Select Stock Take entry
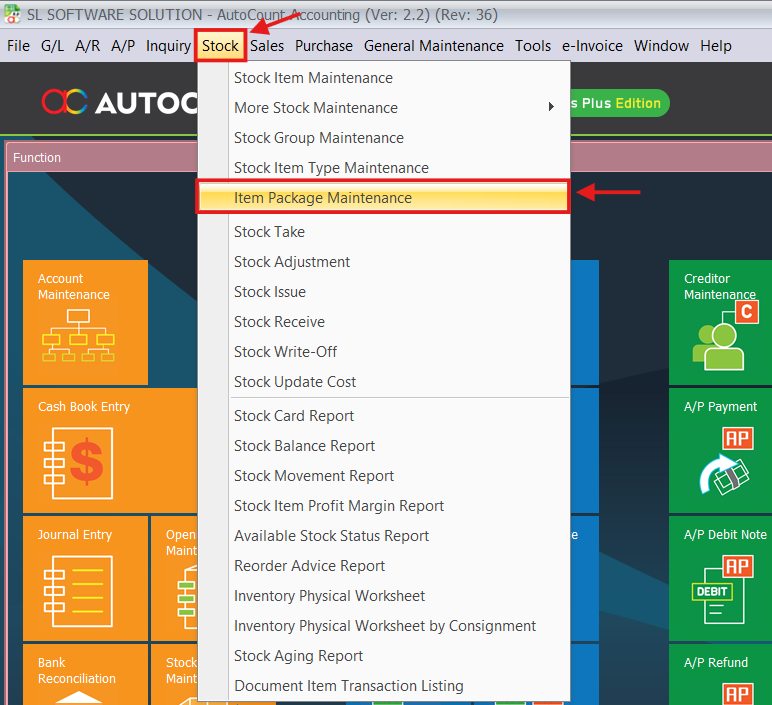Screen dimensions: 772x705 pos(384,232)
